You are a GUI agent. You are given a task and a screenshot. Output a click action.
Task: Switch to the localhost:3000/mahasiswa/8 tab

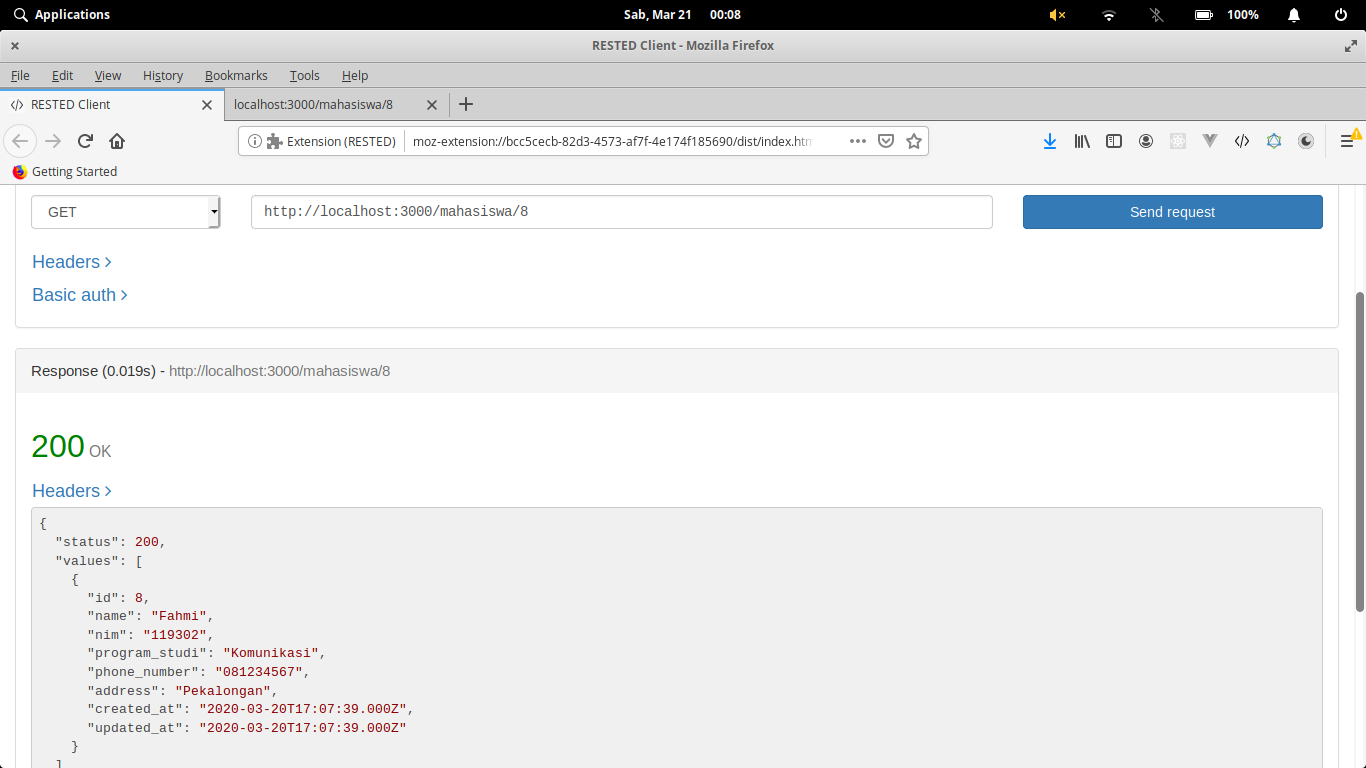point(312,104)
